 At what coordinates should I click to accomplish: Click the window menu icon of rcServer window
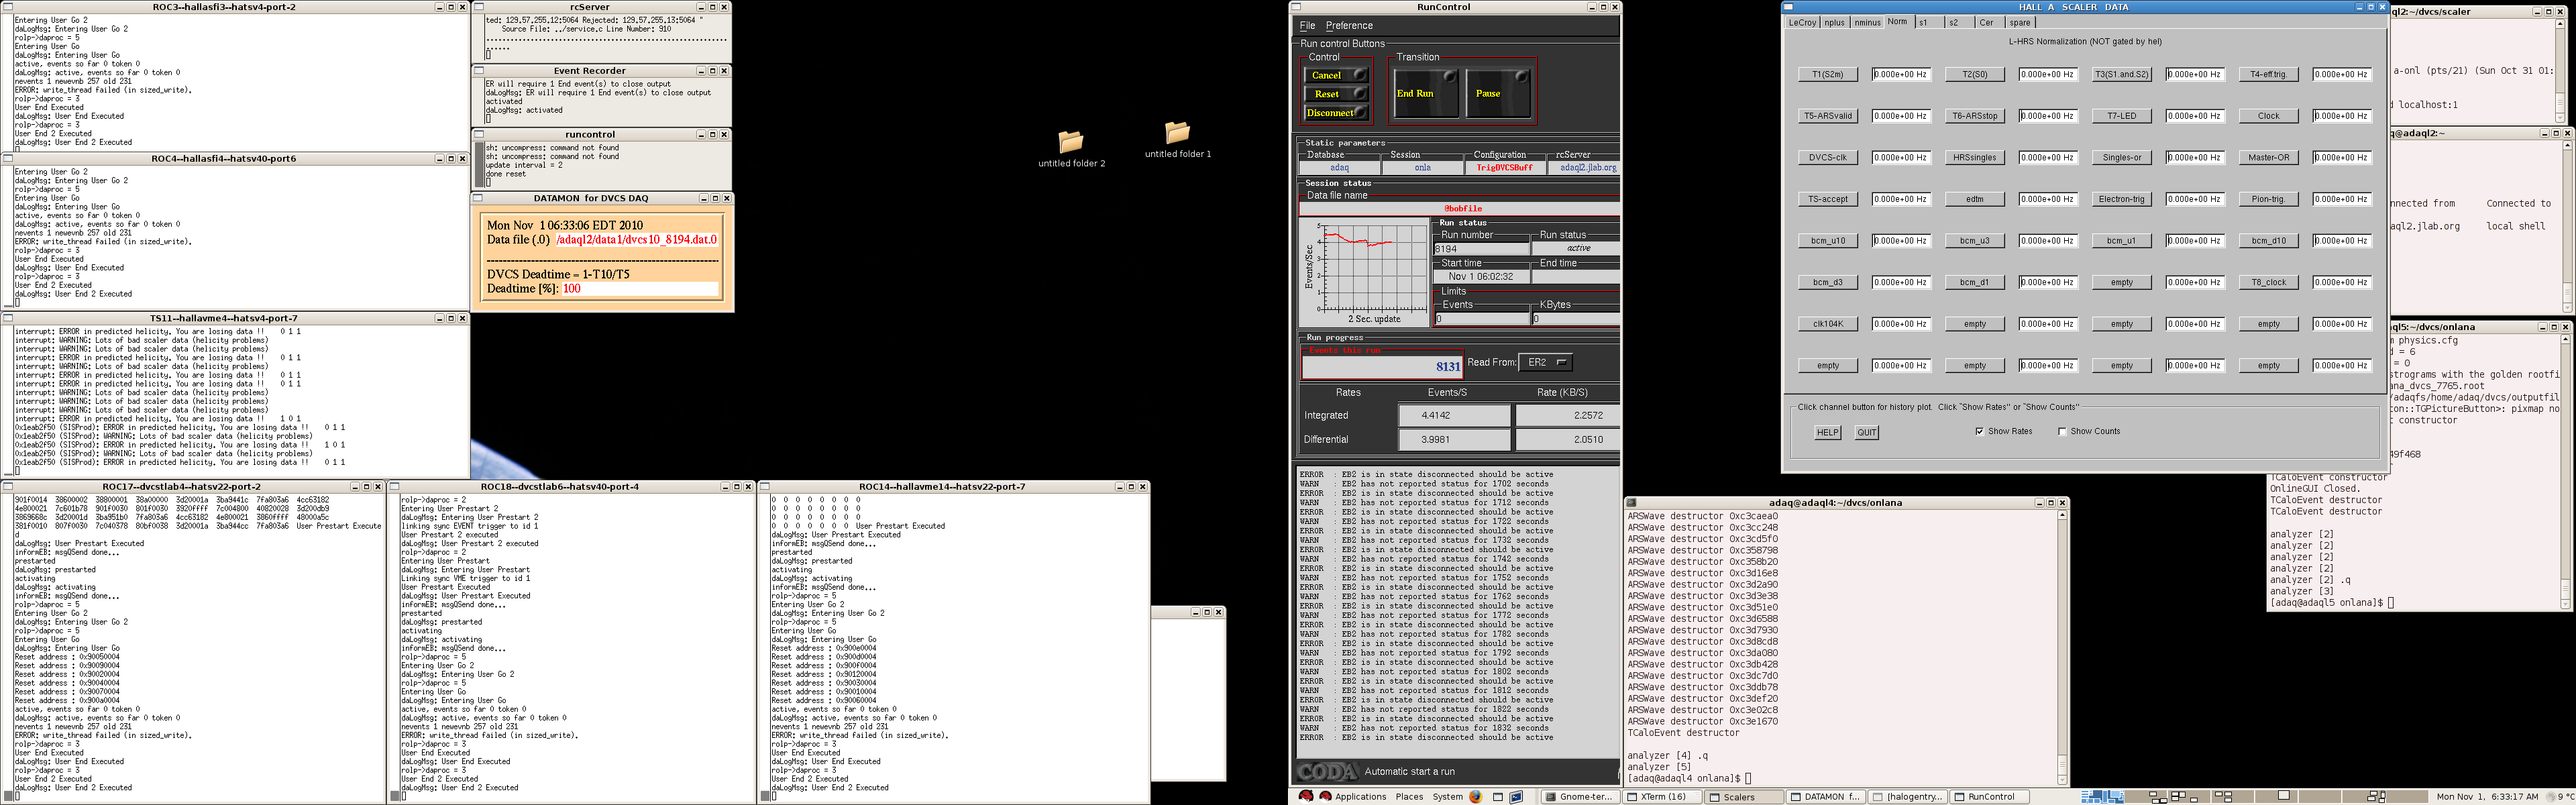click(x=479, y=7)
